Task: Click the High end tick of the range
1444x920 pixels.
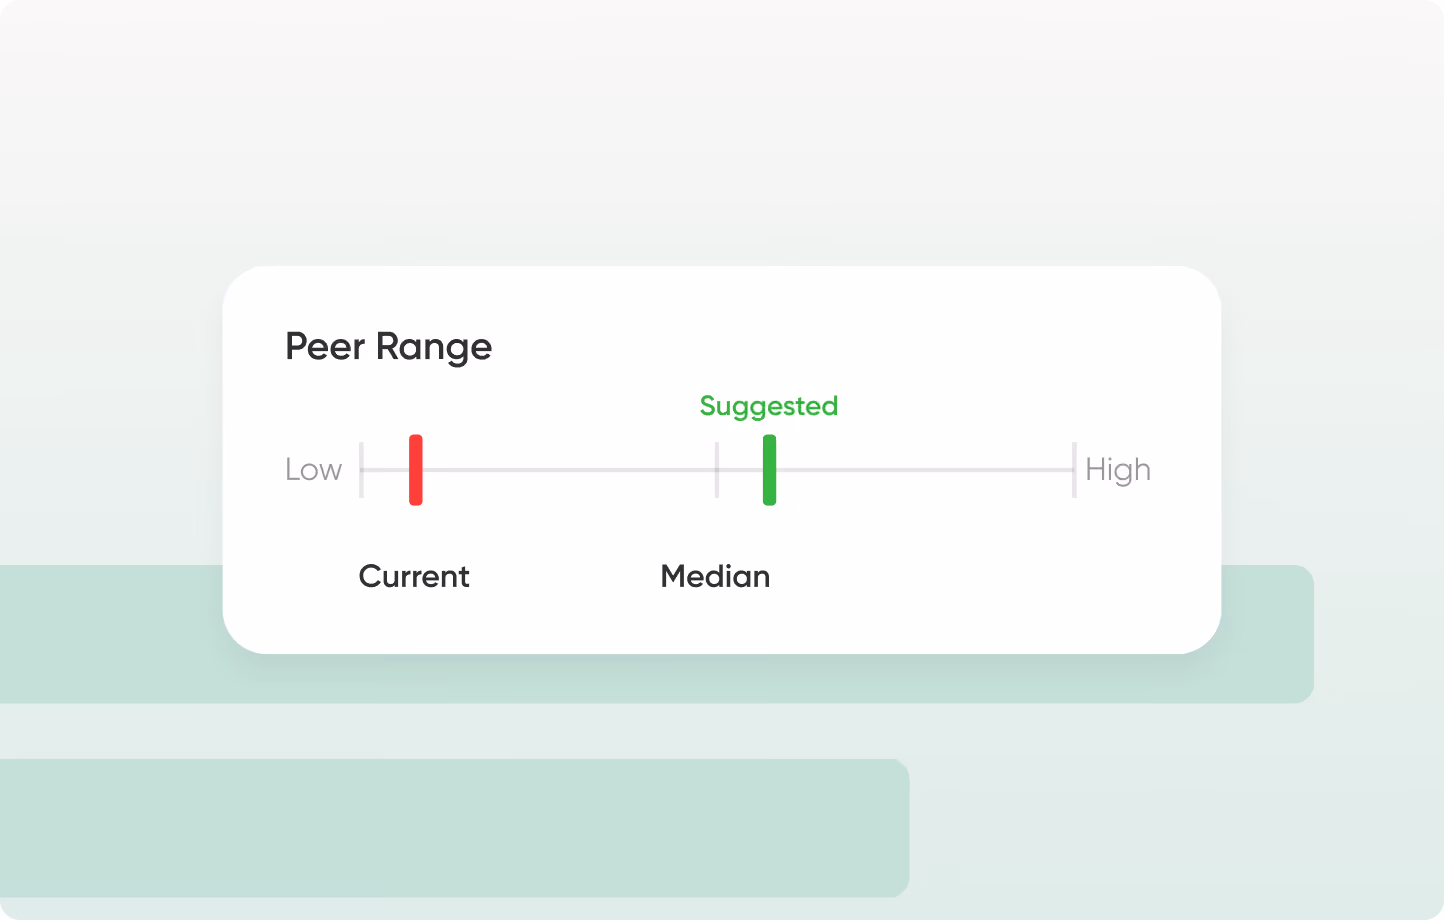Action: pyautogui.click(x=1074, y=470)
